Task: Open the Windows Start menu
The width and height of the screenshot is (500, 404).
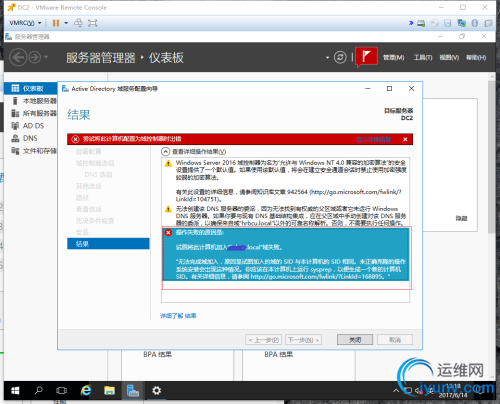Action: click(x=15, y=390)
